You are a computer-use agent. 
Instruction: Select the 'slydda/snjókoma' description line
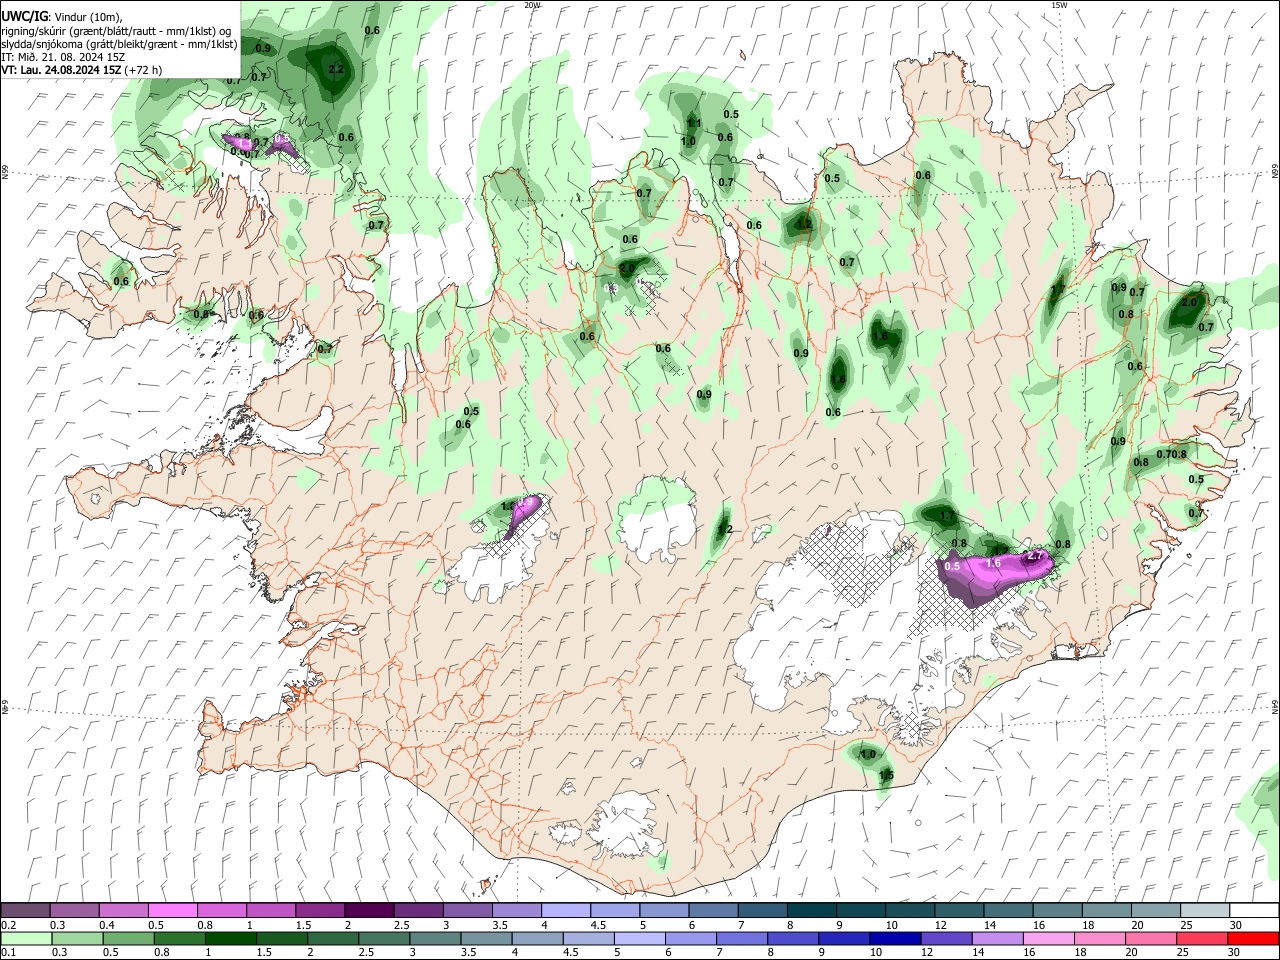point(119,44)
